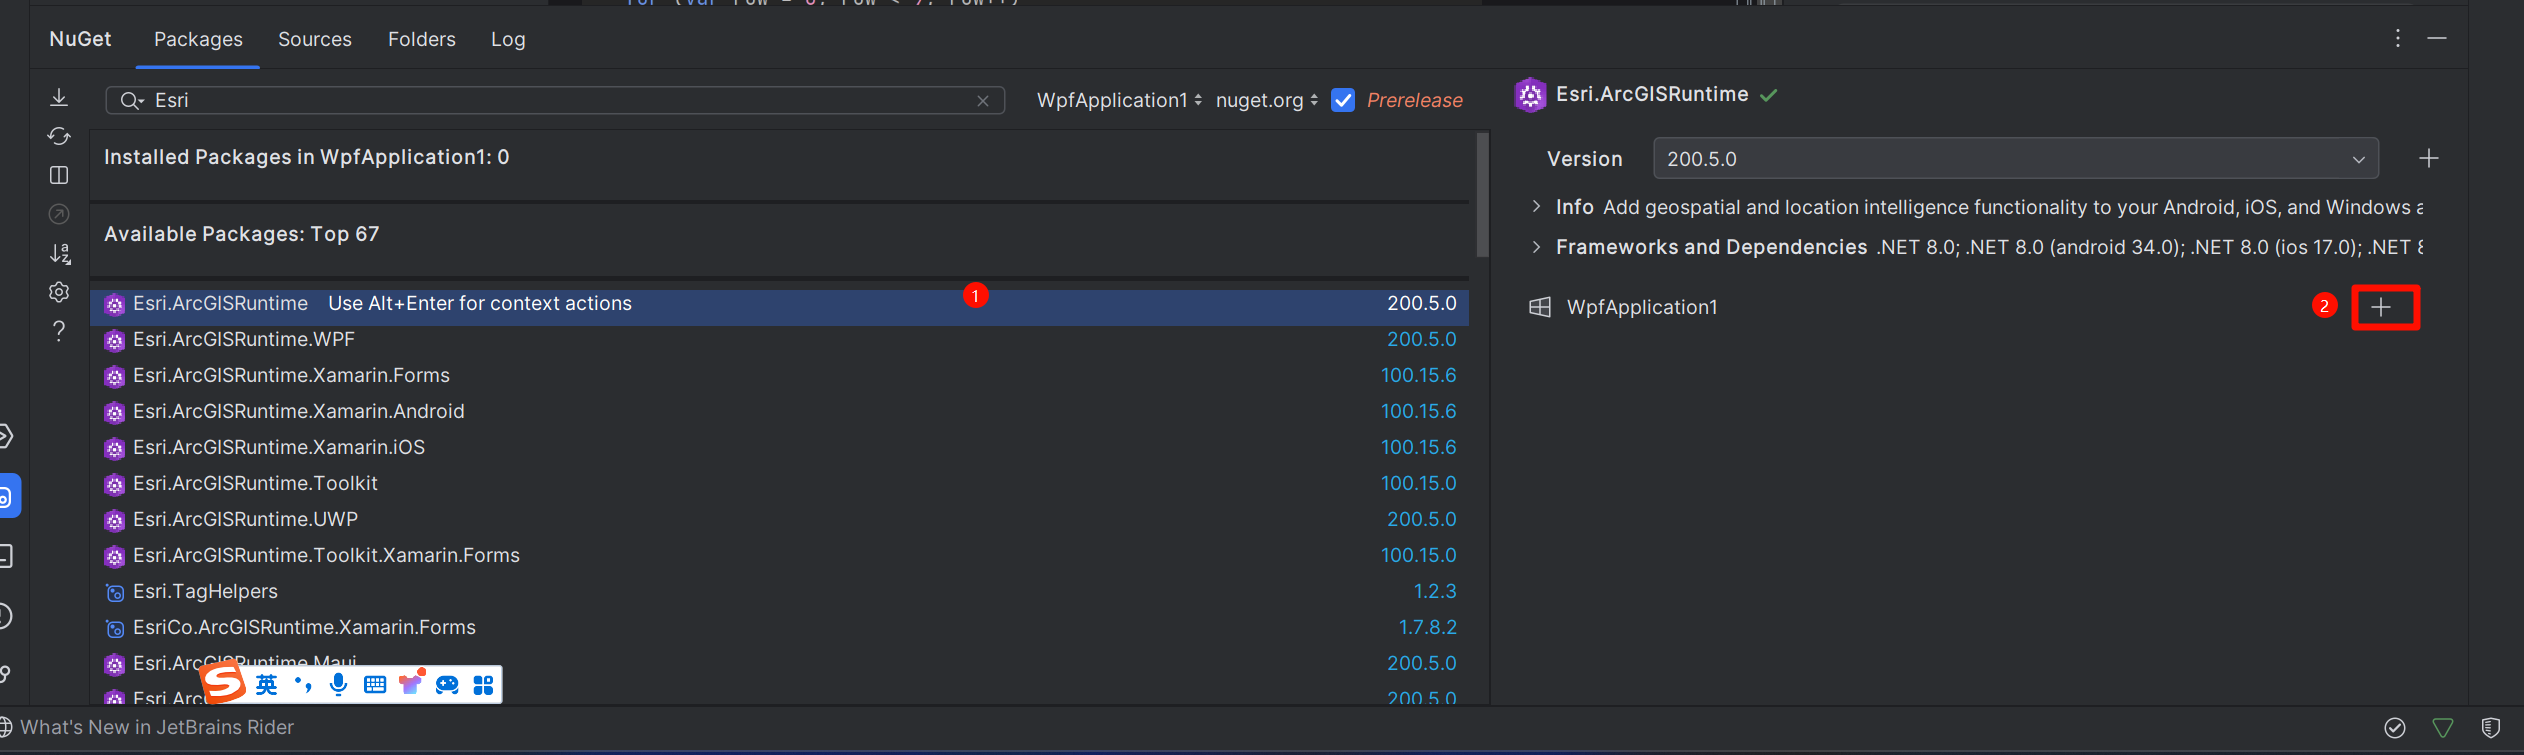Click the Sogou S logo
2524x755 pixels.
(223, 682)
